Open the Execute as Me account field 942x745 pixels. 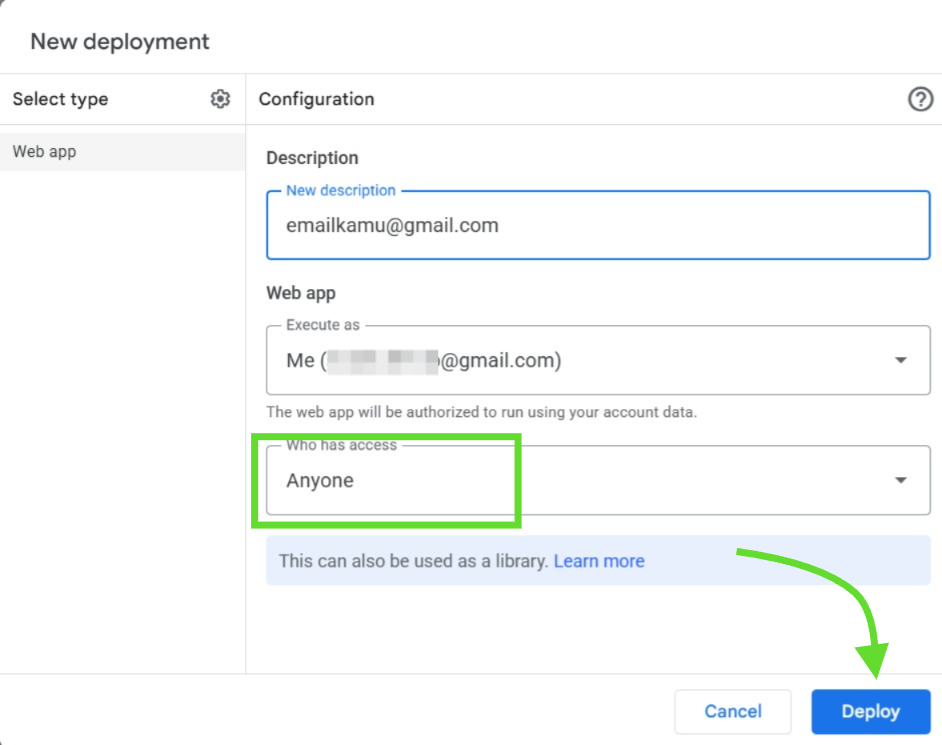tap(598, 360)
